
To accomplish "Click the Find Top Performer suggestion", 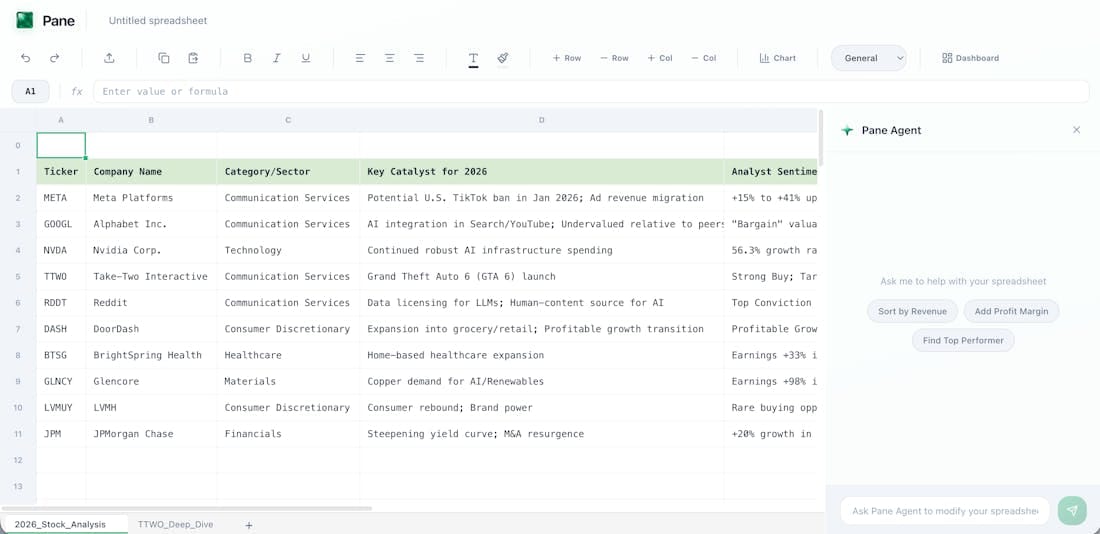I will click(962, 340).
